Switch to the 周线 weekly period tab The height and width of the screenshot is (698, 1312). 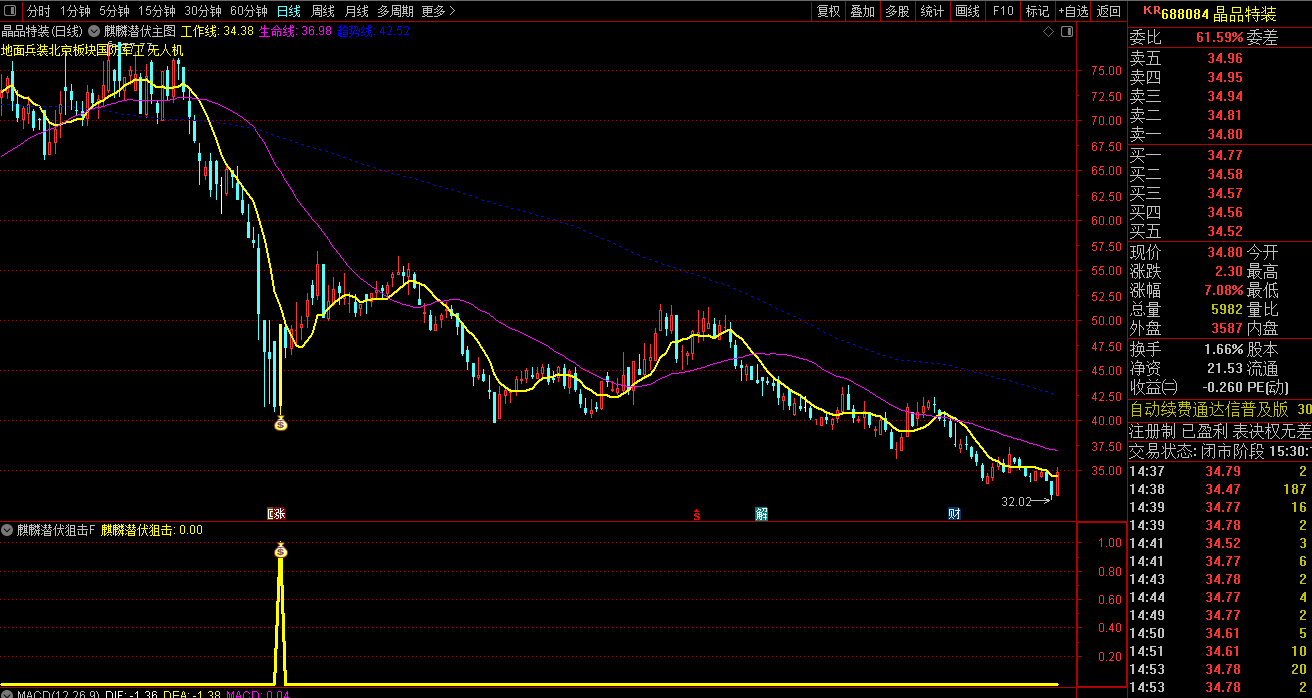point(322,11)
